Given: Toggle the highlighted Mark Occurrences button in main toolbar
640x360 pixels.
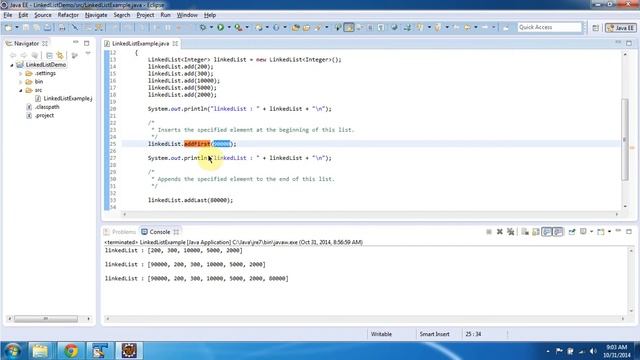Looking at the screenshot, I should [x=349, y=27].
